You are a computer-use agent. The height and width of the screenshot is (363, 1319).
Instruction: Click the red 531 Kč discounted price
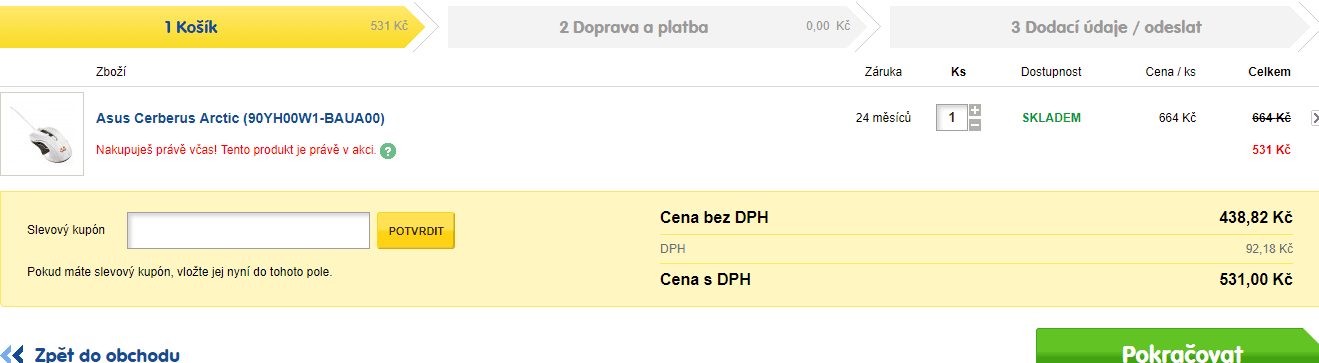click(x=1271, y=150)
